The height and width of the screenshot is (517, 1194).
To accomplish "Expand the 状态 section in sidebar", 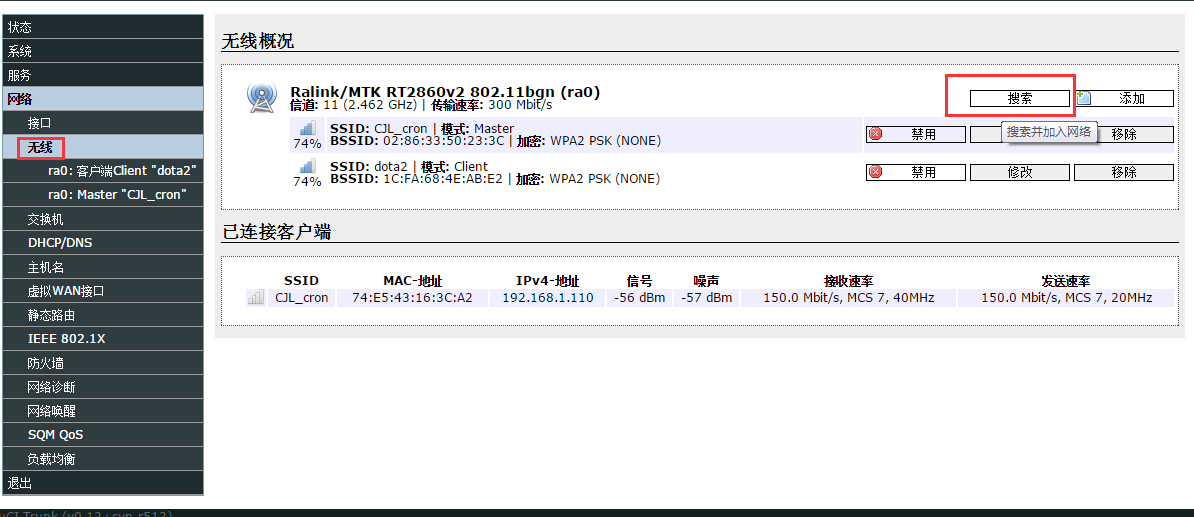I will point(20,27).
